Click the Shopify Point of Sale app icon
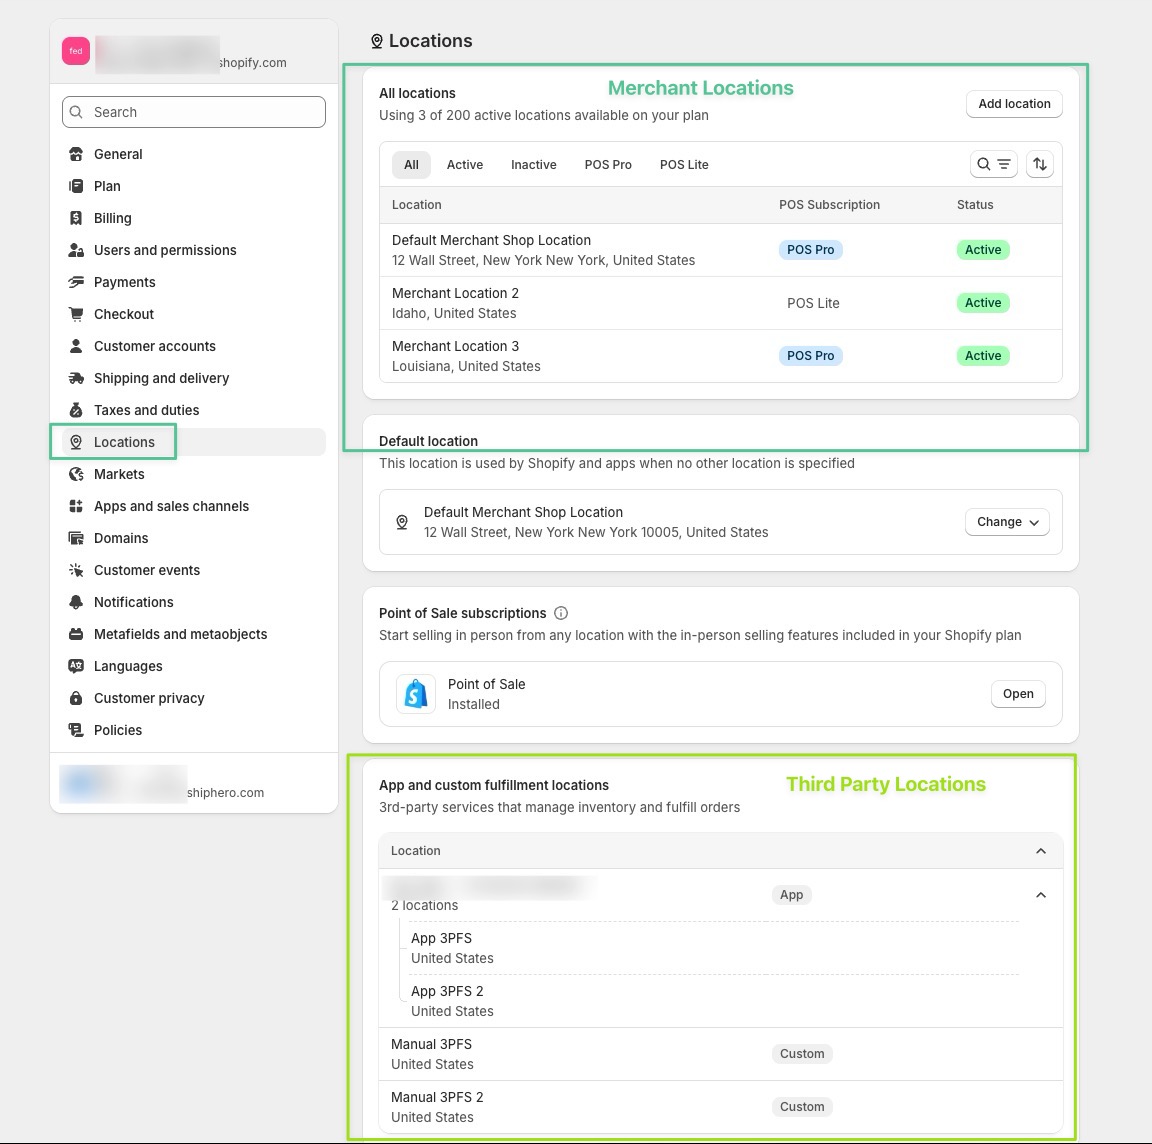Image resolution: width=1152 pixels, height=1144 pixels. pos(416,694)
